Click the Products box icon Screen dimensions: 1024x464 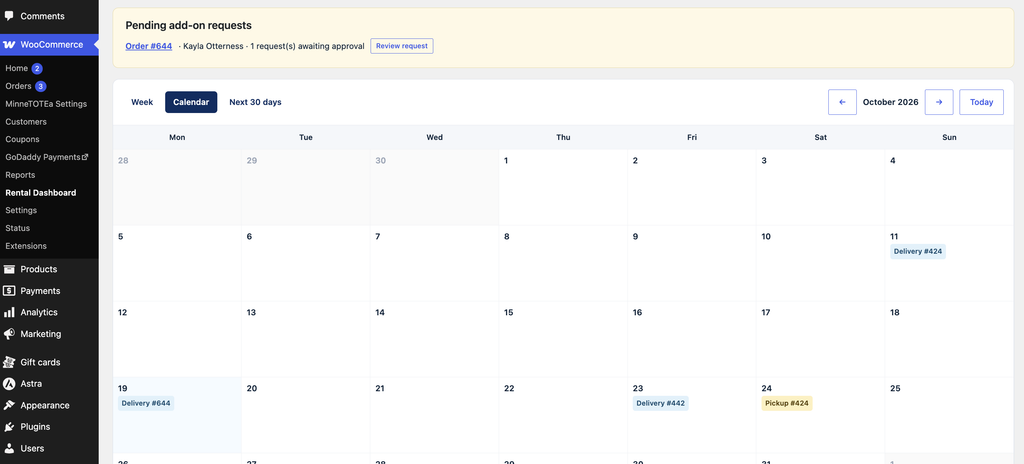click(9, 269)
